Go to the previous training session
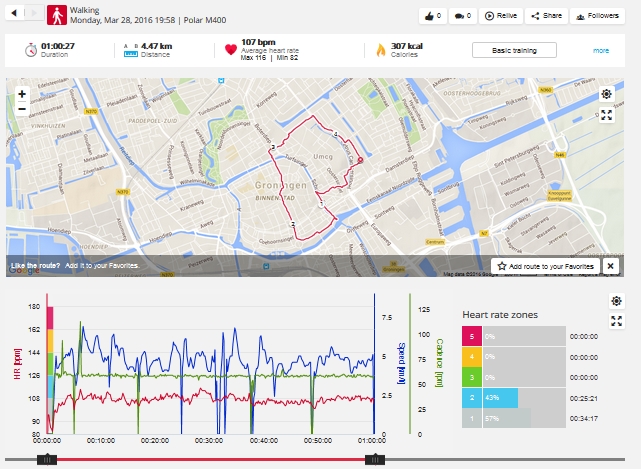The image size is (641, 469). click(x=12, y=14)
